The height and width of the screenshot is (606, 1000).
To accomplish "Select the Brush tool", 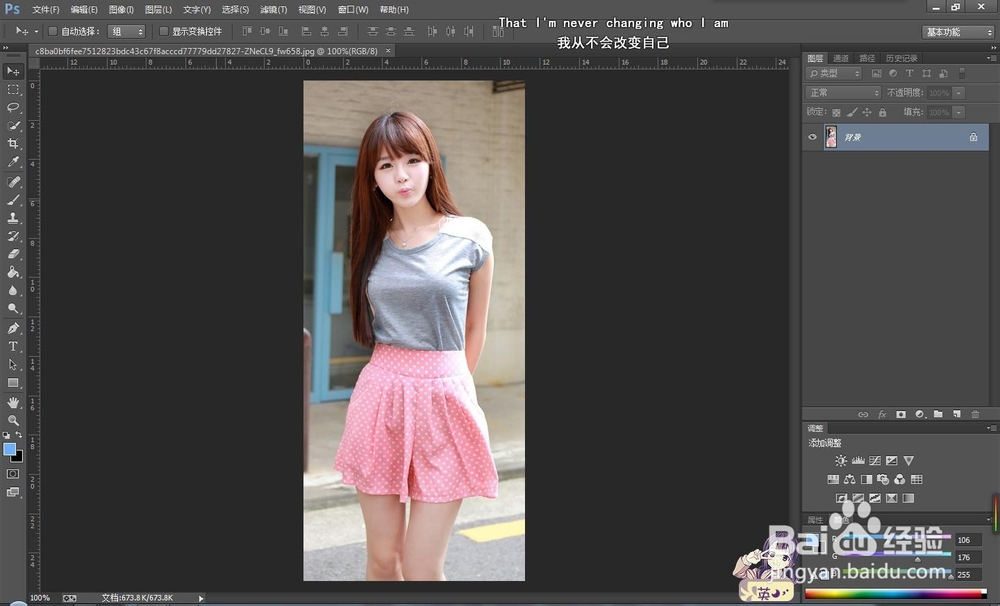I will (x=13, y=200).
